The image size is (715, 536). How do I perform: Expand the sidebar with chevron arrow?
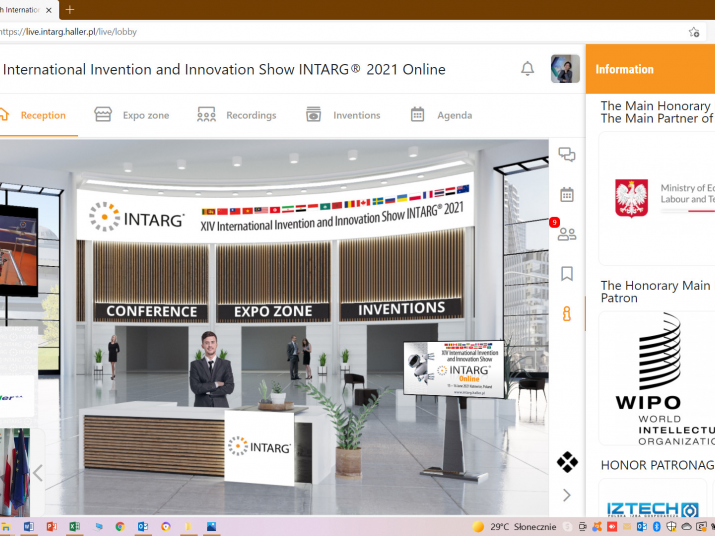[x=567, y=495]
